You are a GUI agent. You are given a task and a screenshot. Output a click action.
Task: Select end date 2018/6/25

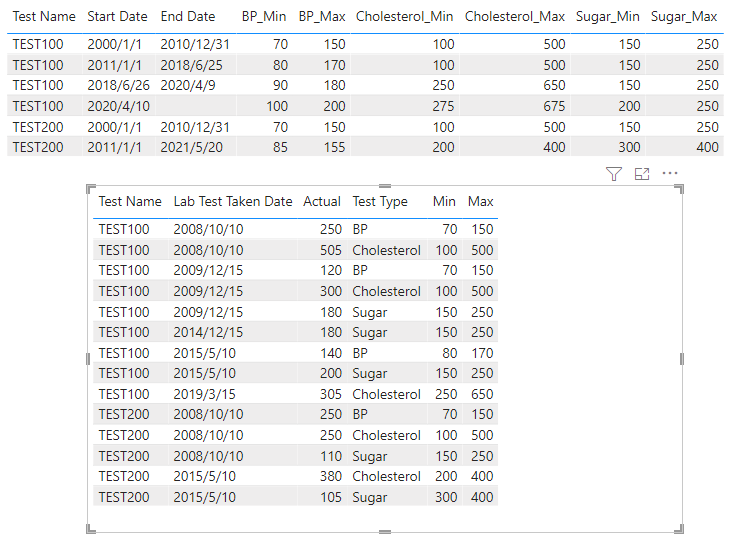tap(191, 65)
